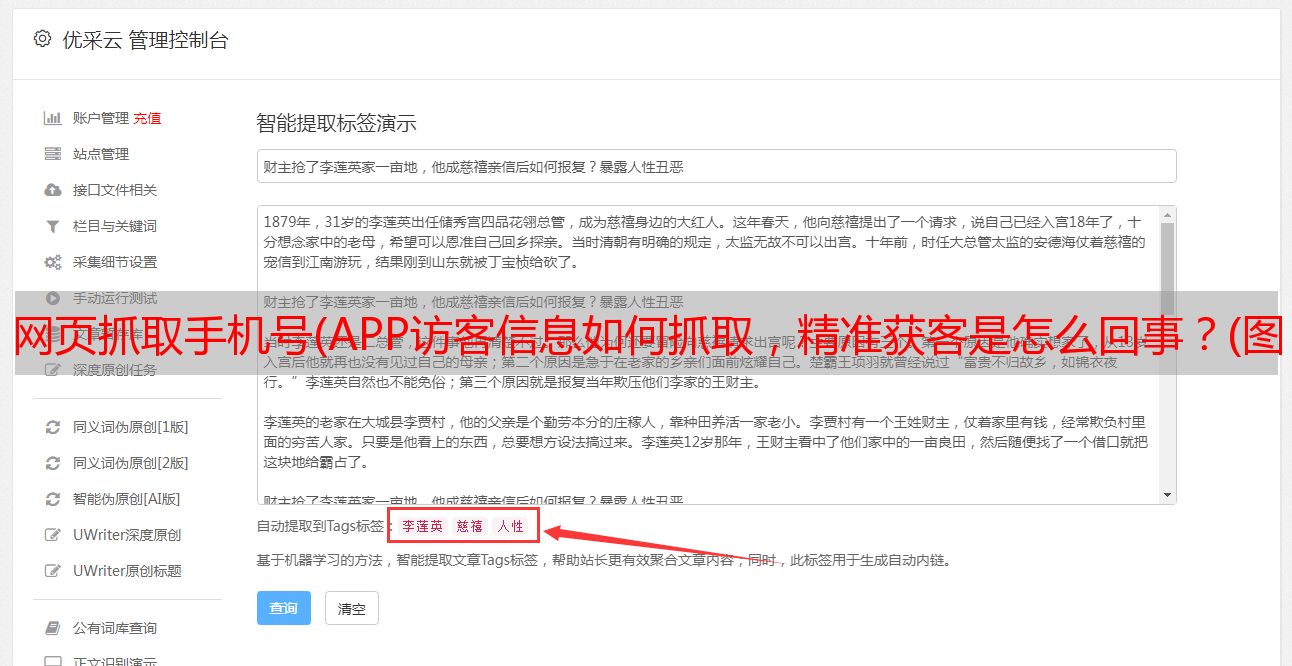Click the cloud upload icon for 接口文件相关
1292x666 pixels.
(x=53, y=190)
